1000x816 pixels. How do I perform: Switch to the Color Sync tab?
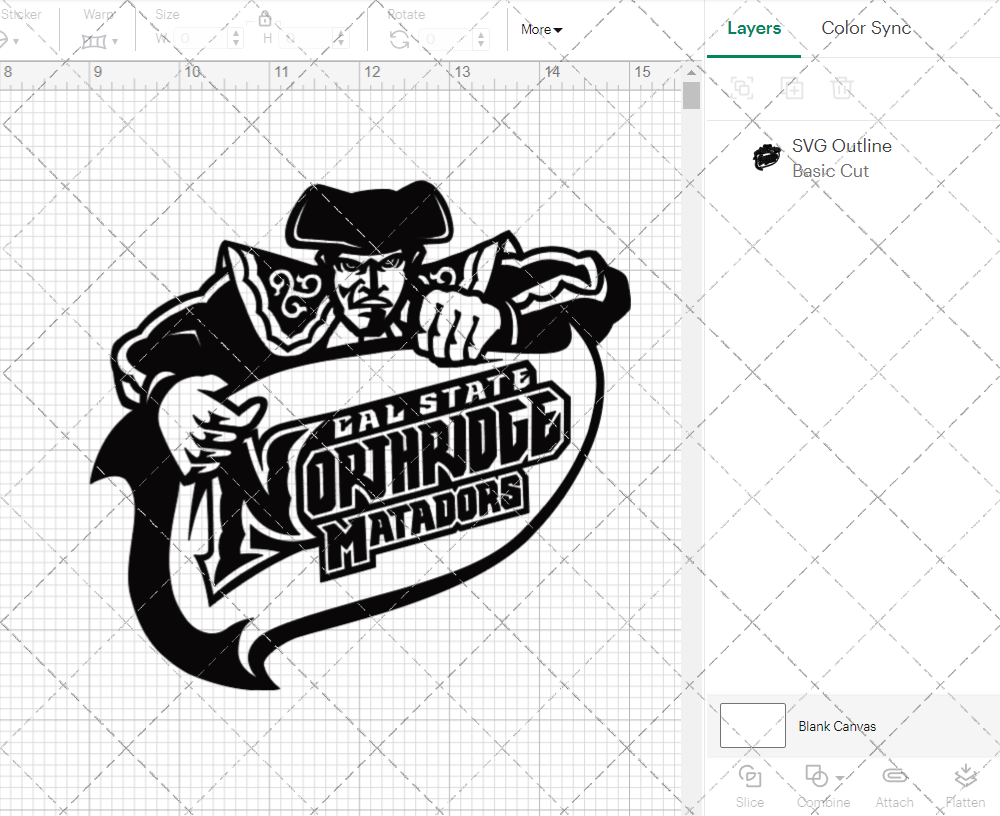pyautogui.click(x=866, y=28)
